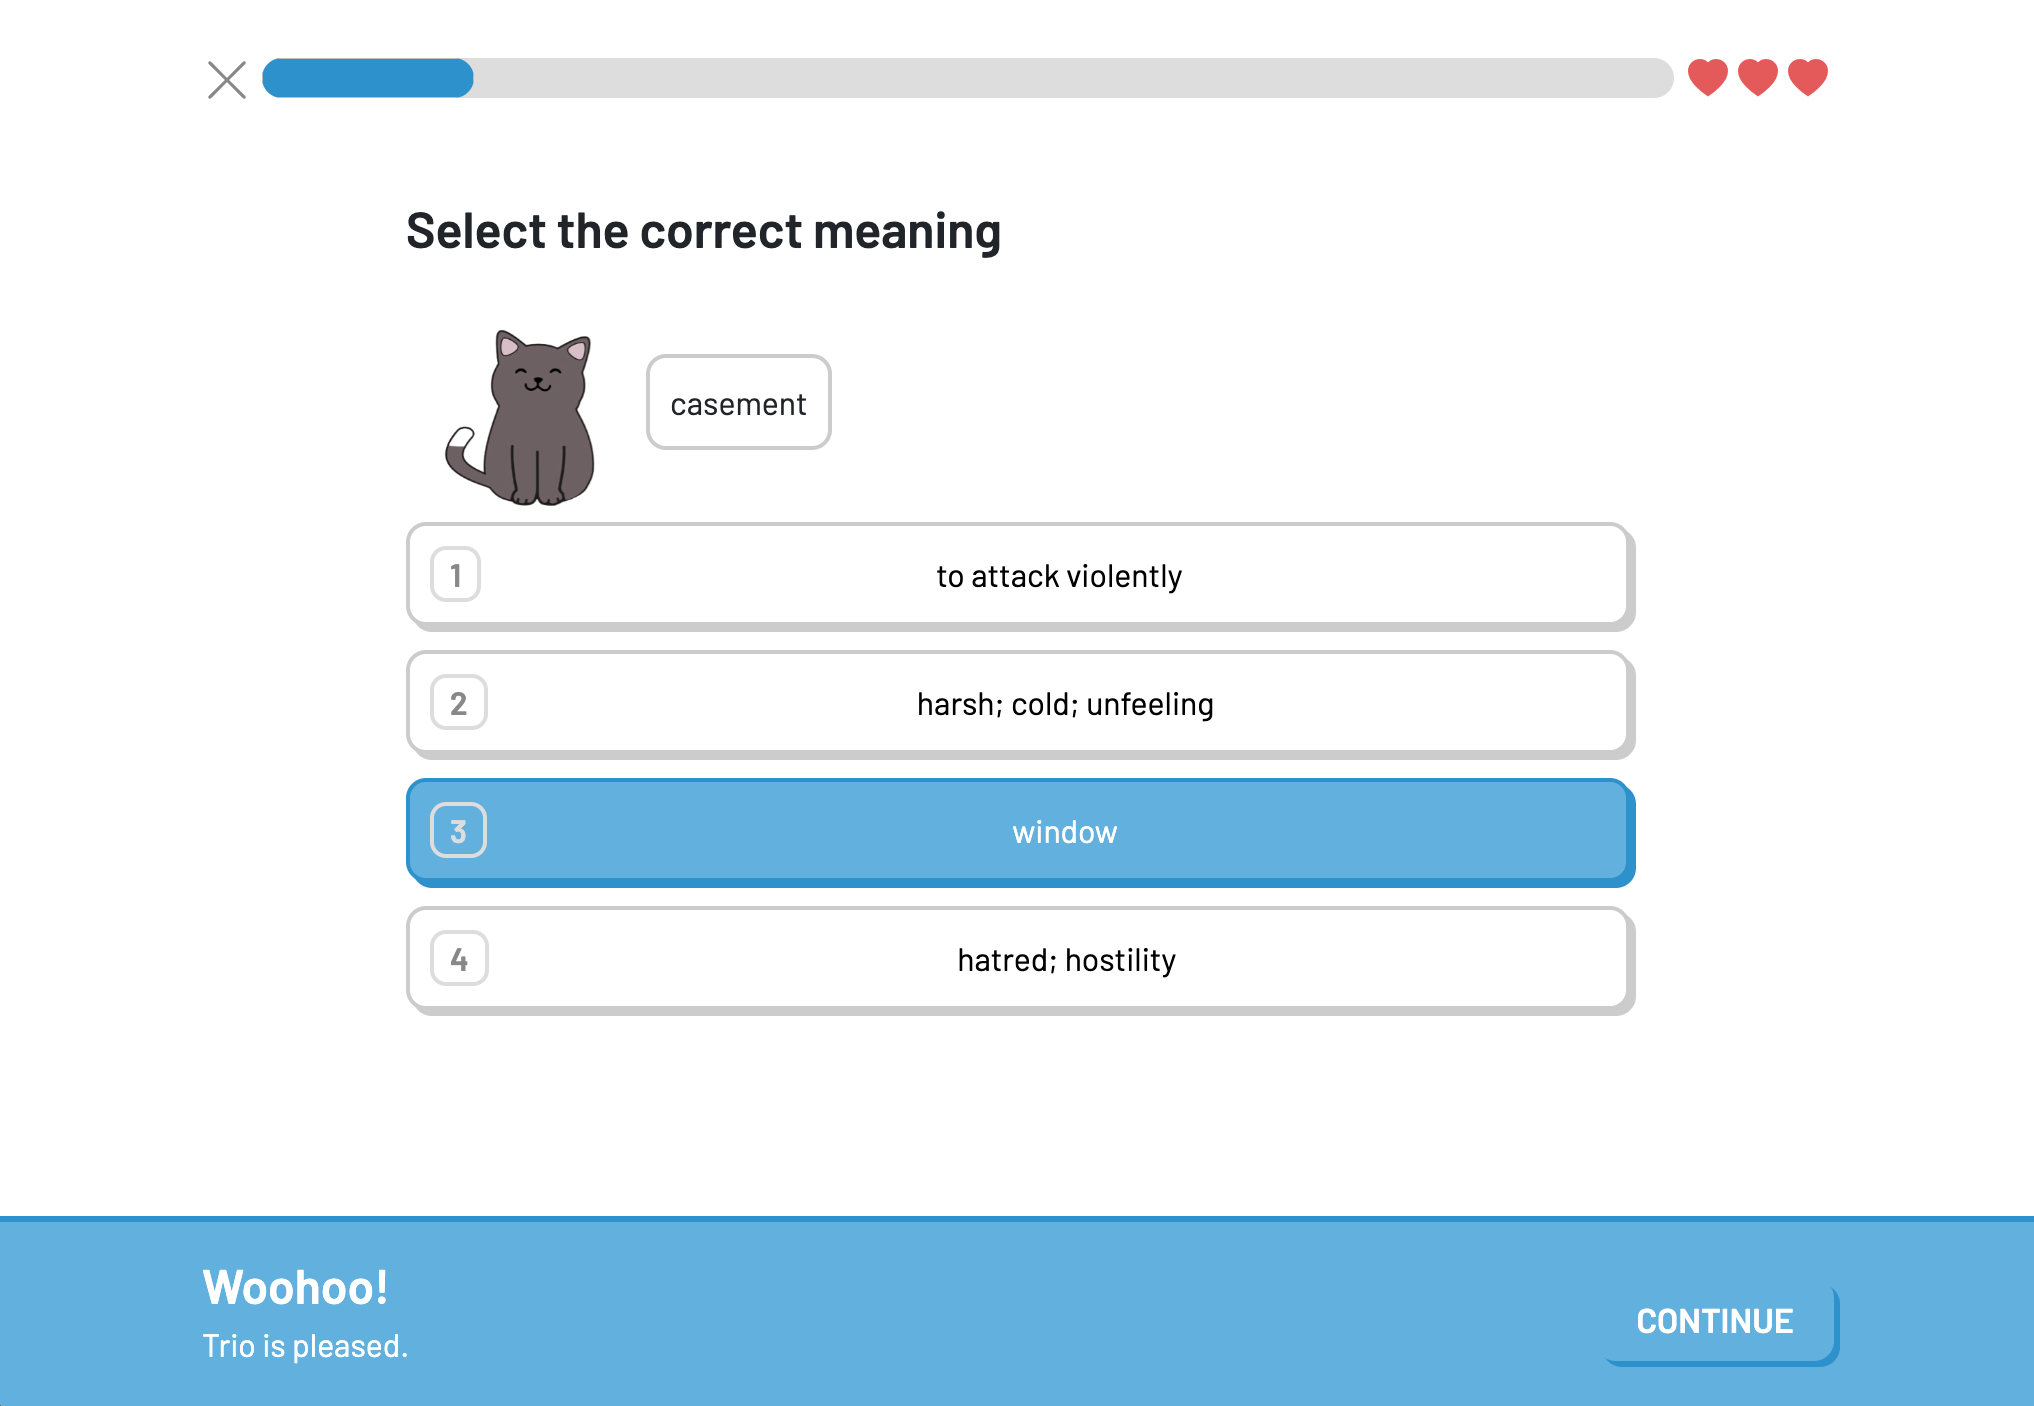Image resolution: width=2034 pixels, height=1406 pixels.
Task: Choose the "harsh; cold; unfeeling" option
Action: pos(1020,704)
